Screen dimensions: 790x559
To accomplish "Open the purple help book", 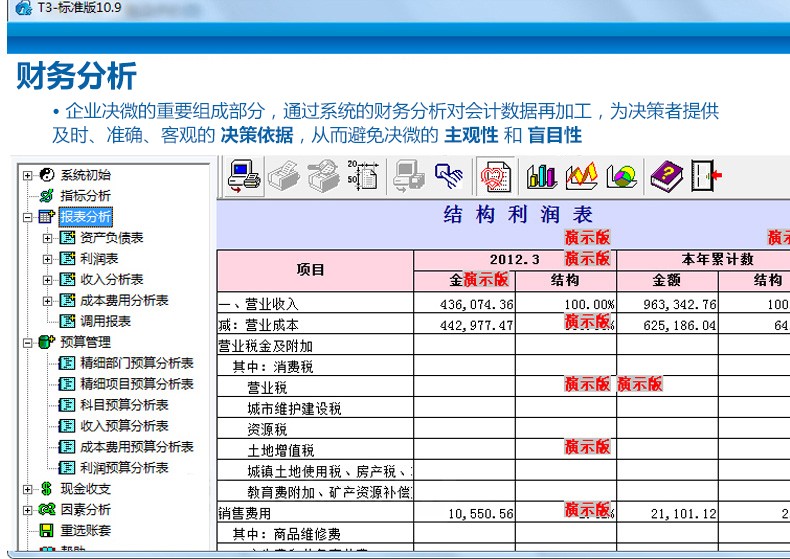I will click(667, 176).
